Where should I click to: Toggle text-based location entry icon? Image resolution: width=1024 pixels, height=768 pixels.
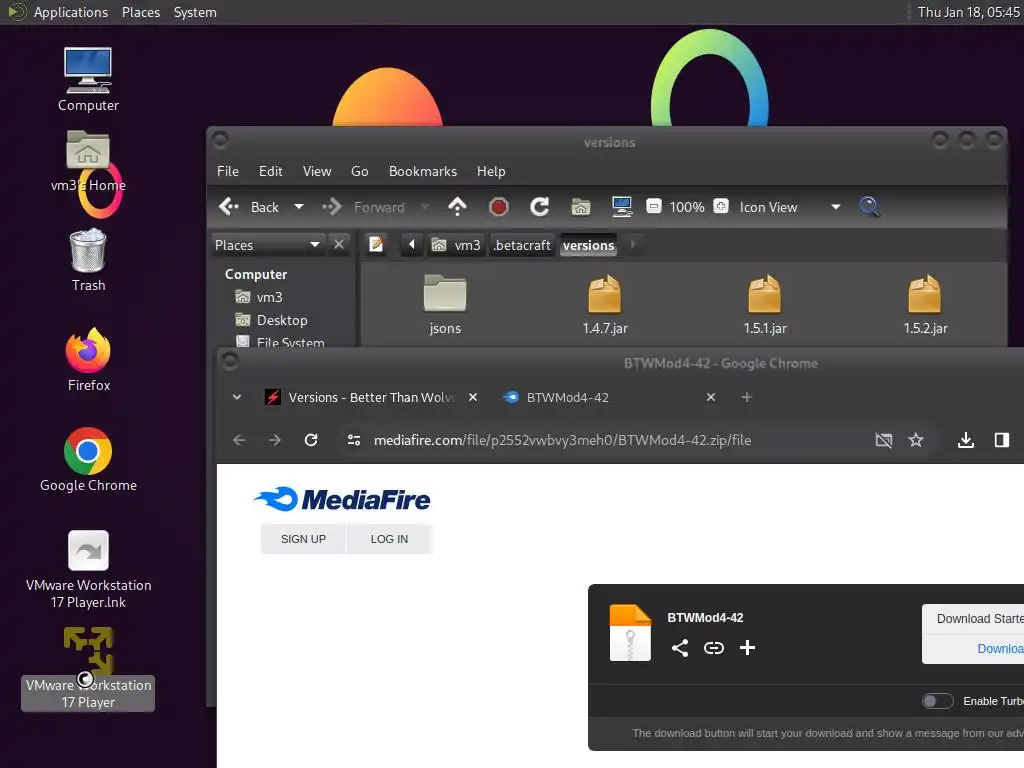click(x=376, y=245)
